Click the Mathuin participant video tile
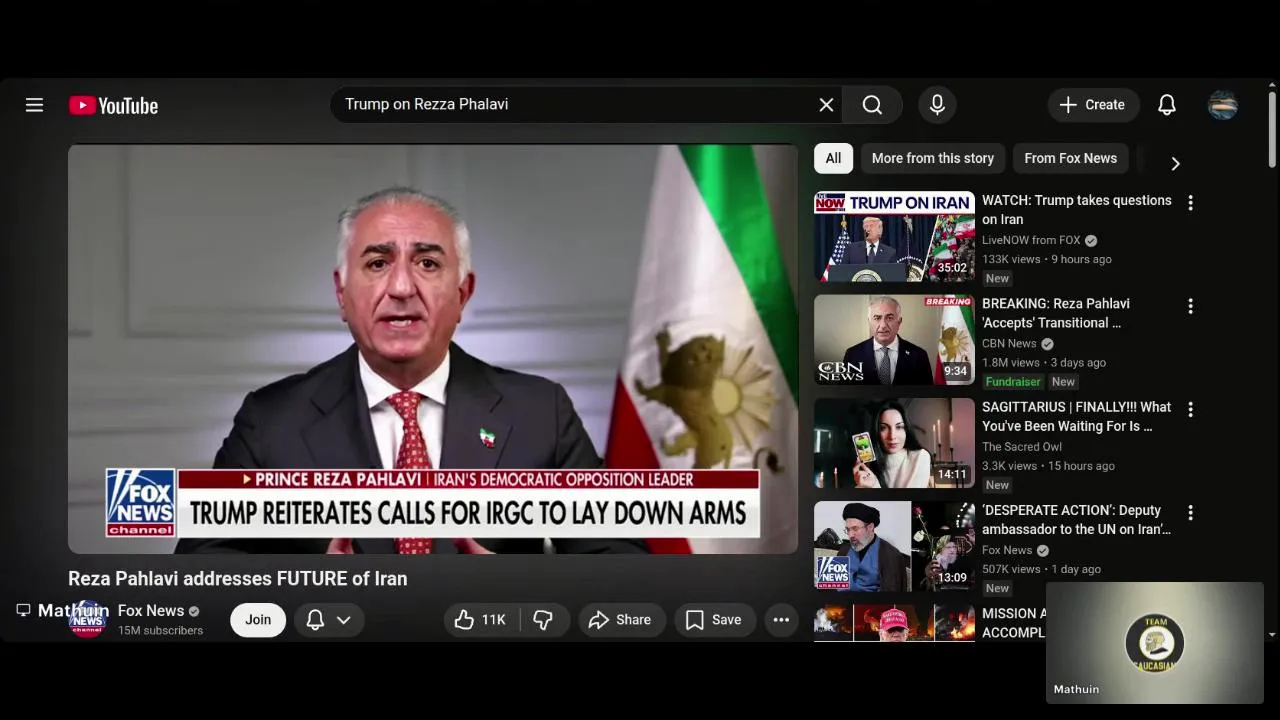 point(1155,642)
